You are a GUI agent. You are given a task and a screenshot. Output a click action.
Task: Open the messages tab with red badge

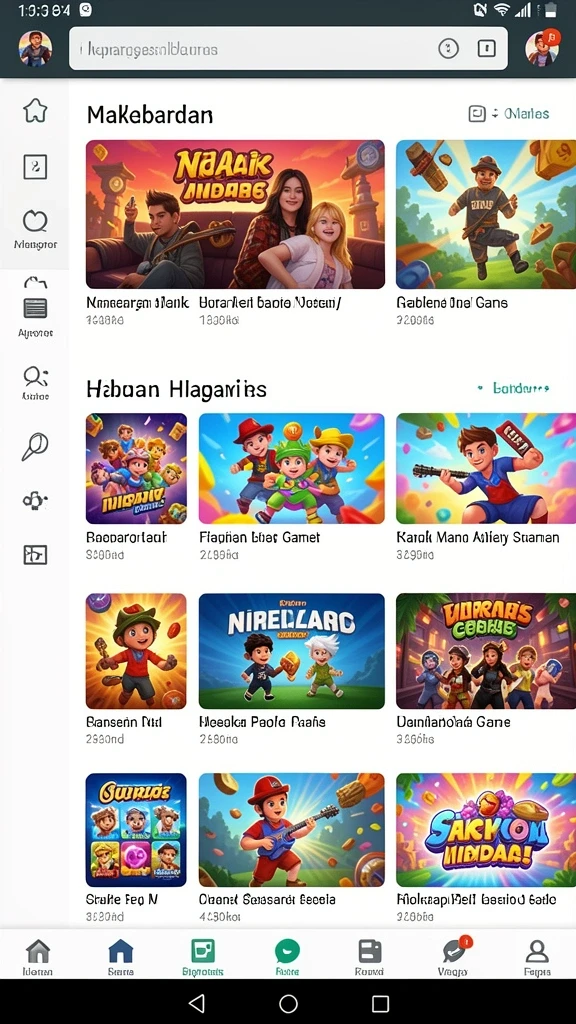[x=454, y=950]
